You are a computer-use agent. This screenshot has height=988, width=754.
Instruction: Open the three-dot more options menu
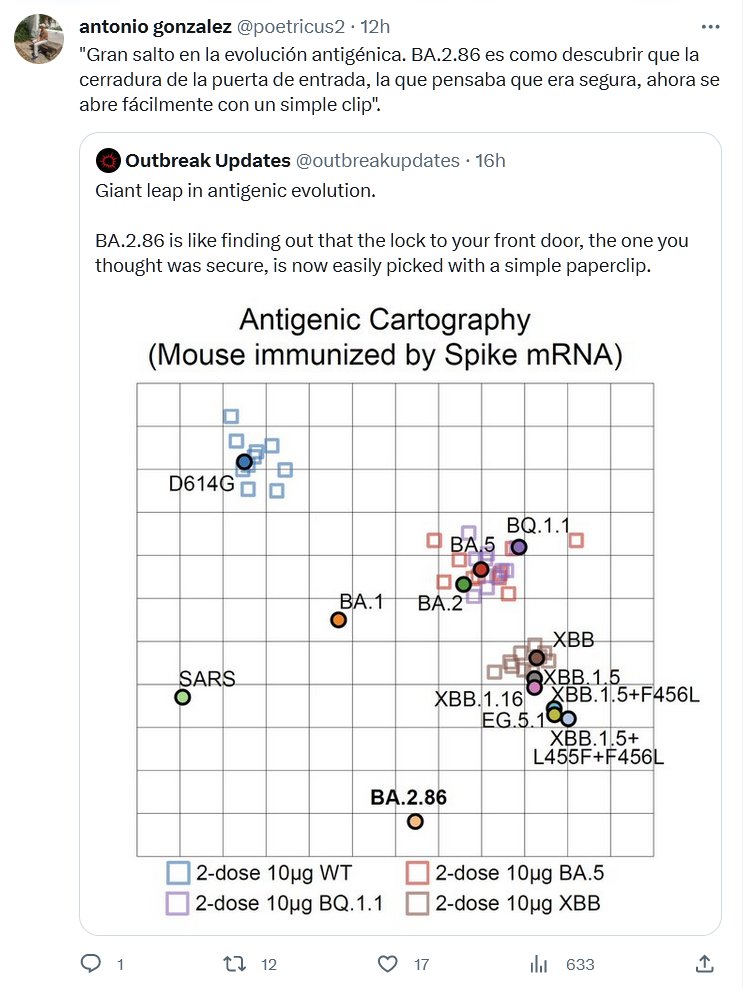pyautogui.click(x=710, y=26)
